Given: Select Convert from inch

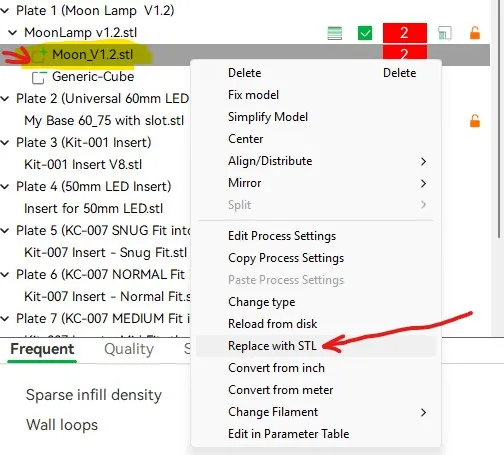Looking at the screenshot, I should [x=316, y=368].
